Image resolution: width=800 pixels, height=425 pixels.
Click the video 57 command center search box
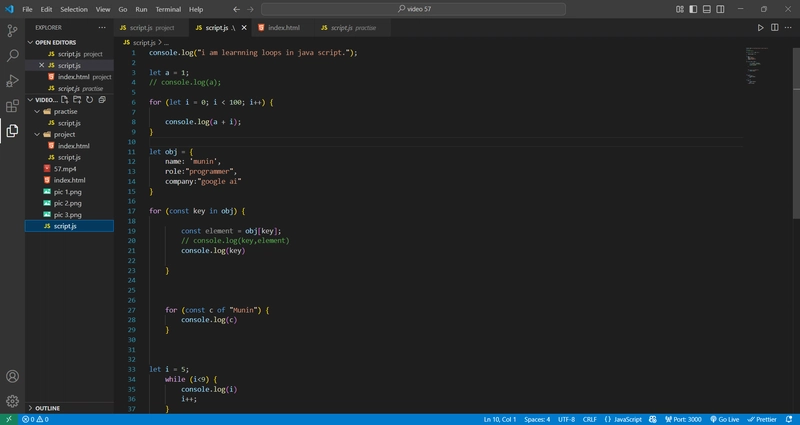[413, 9]
